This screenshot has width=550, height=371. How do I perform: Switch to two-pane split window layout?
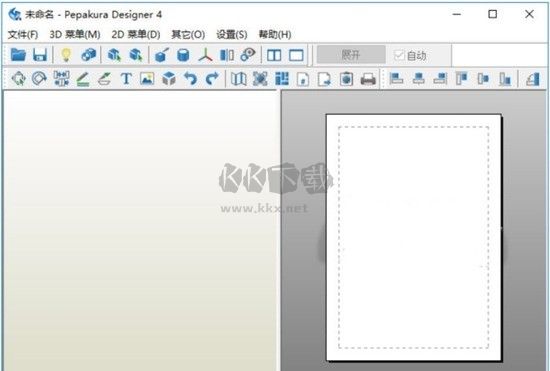click(x=274, y=55)
